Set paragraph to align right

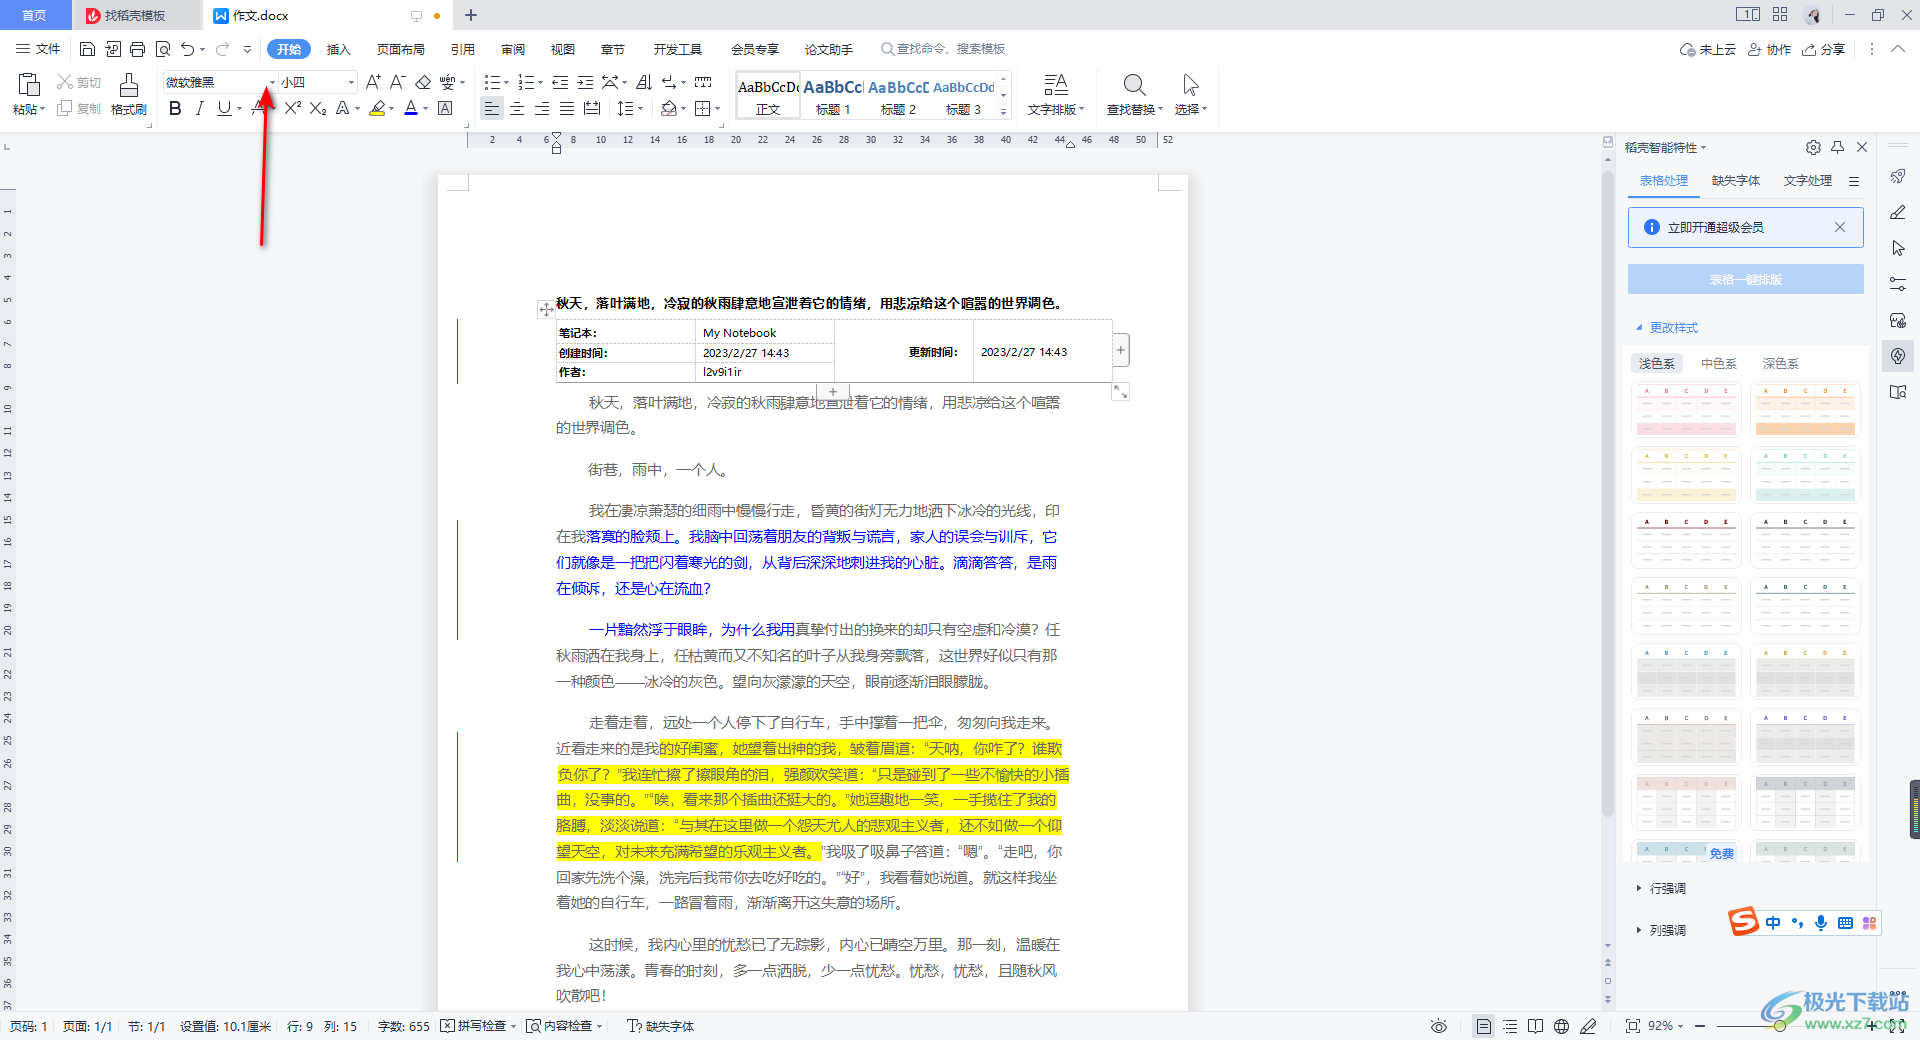tap(541, 108)
